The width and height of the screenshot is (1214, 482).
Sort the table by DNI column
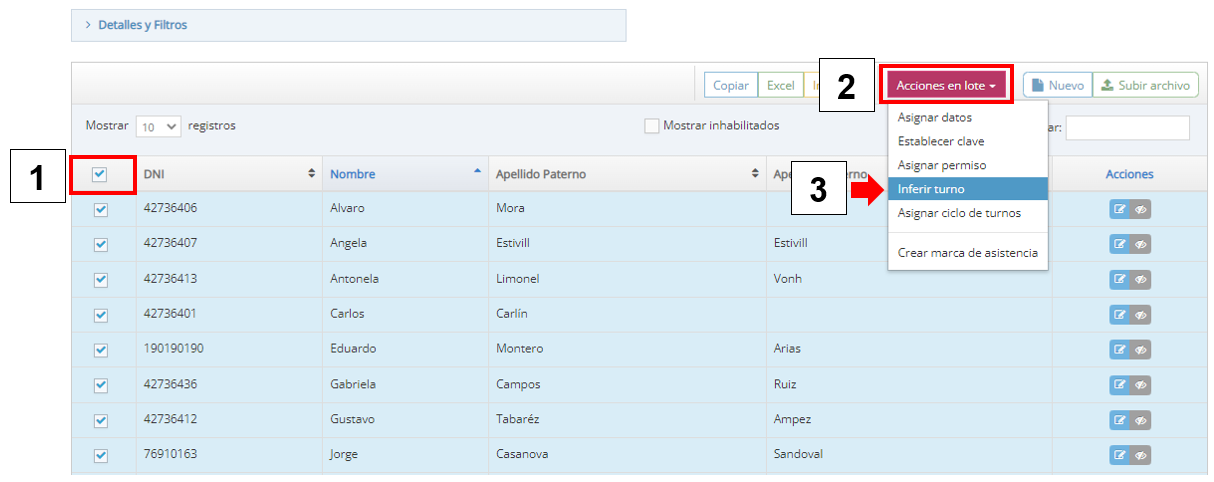click(229, 174)
